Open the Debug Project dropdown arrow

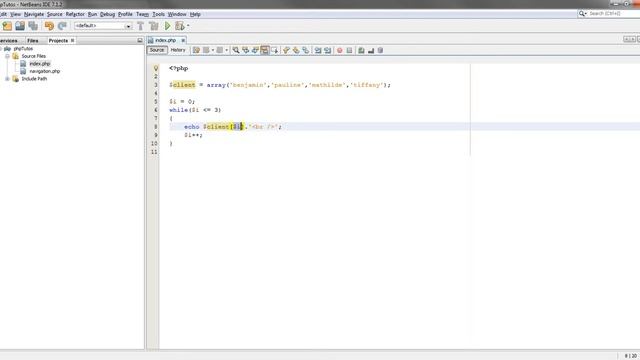pyautogui.click(x=188, y=26)
